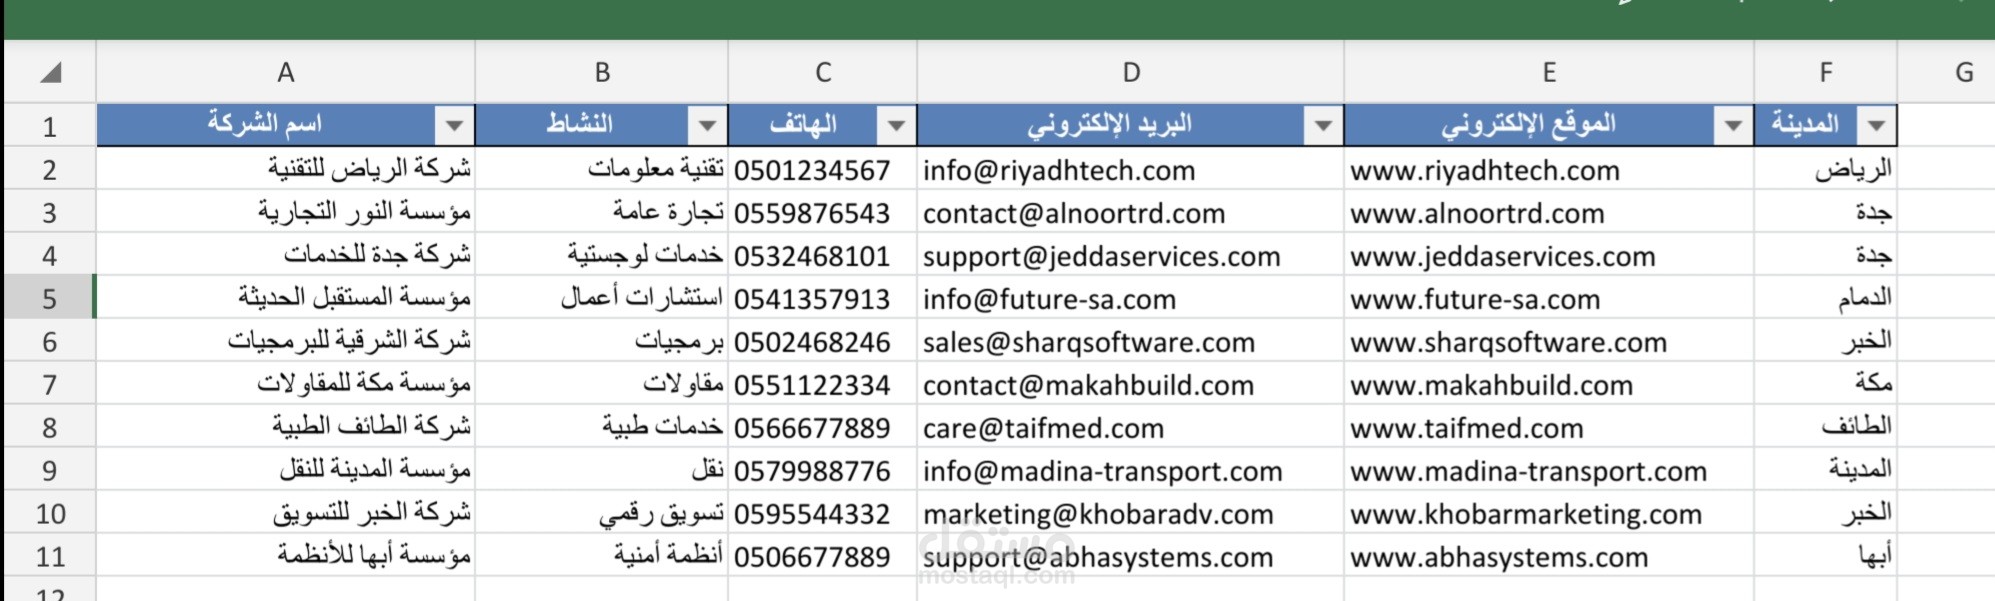
Task: Open filter dropdown for الهاتف column
Action: [x=896, y=126]
